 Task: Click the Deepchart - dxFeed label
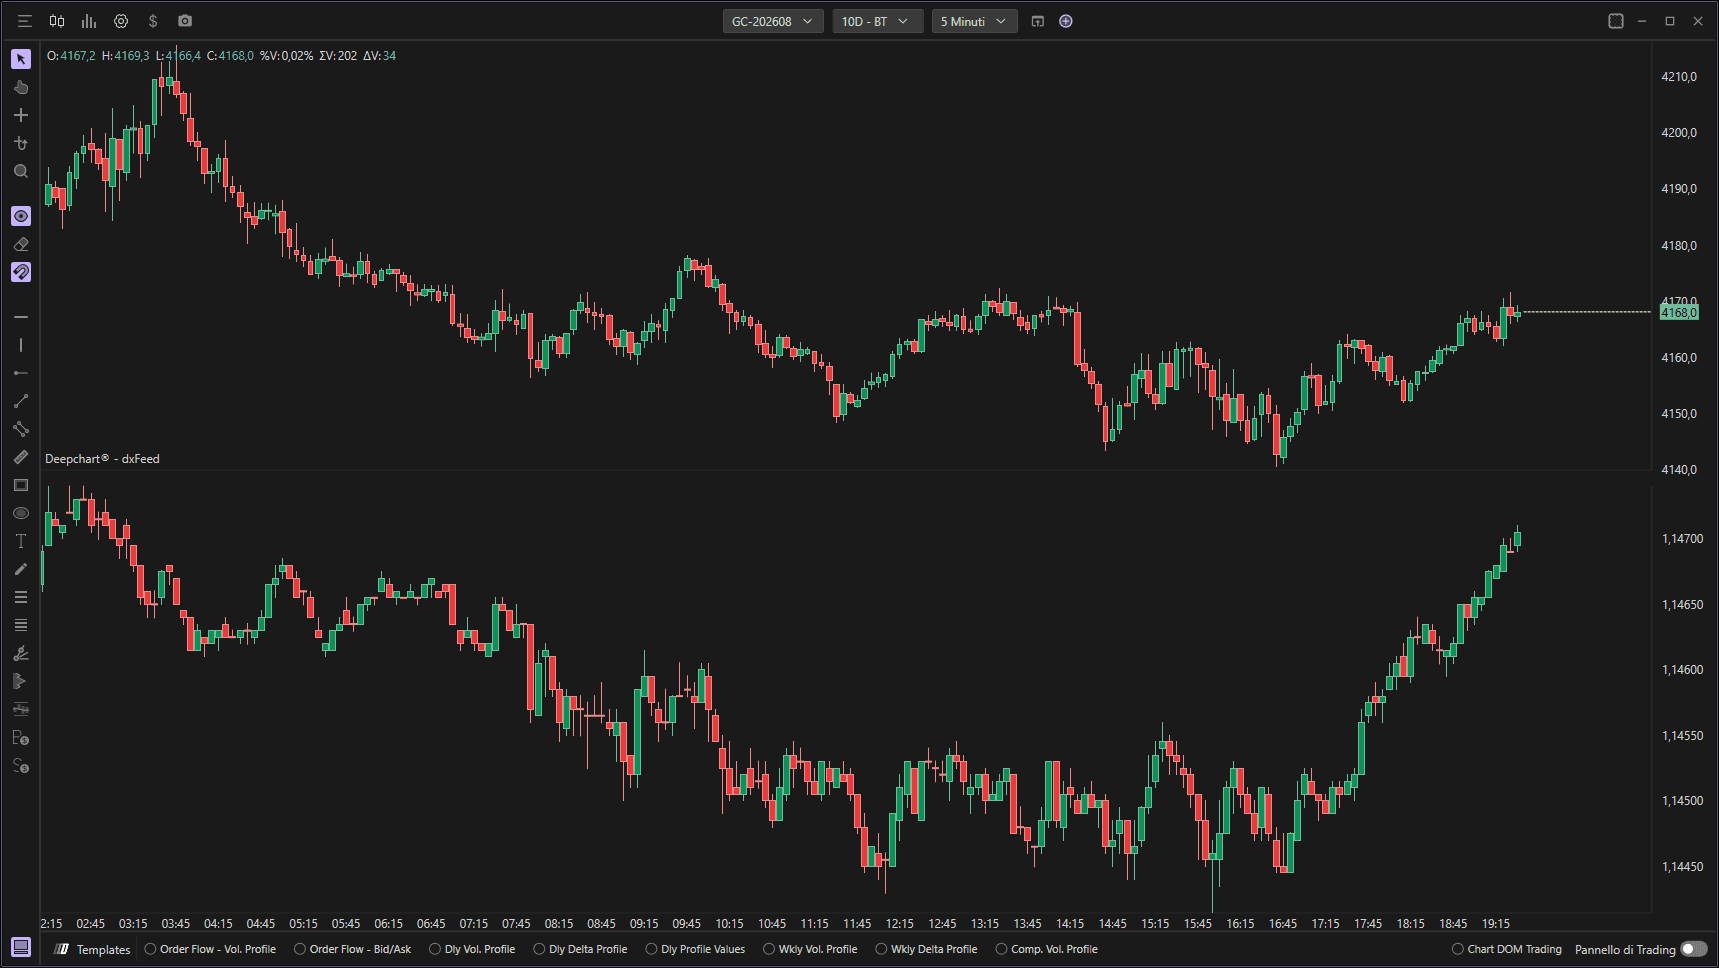102,459
